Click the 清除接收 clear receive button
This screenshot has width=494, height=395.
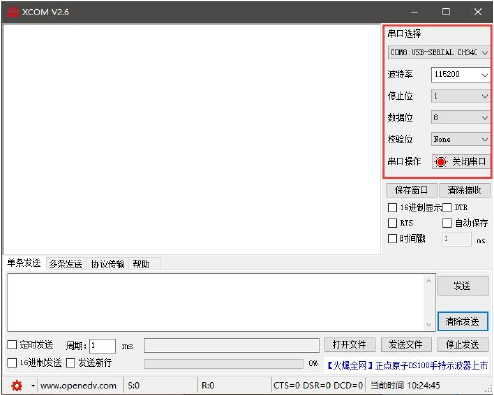(x=464, y=190)
